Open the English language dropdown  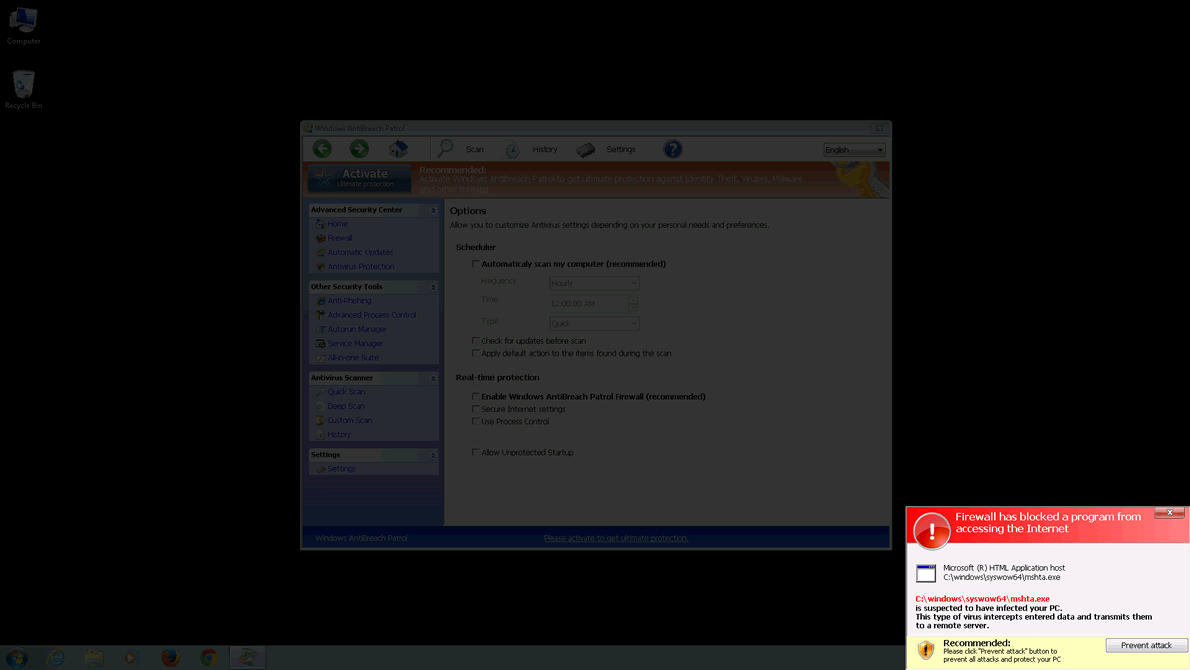click(854, 150)
